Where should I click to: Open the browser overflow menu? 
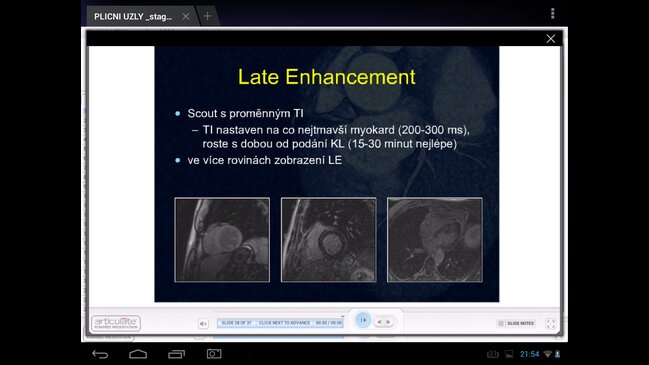[x=553, y=14]
